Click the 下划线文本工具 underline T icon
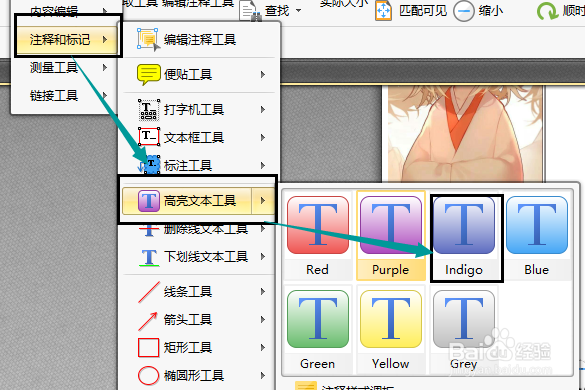 pyautogui.click(x=149, y=257)
